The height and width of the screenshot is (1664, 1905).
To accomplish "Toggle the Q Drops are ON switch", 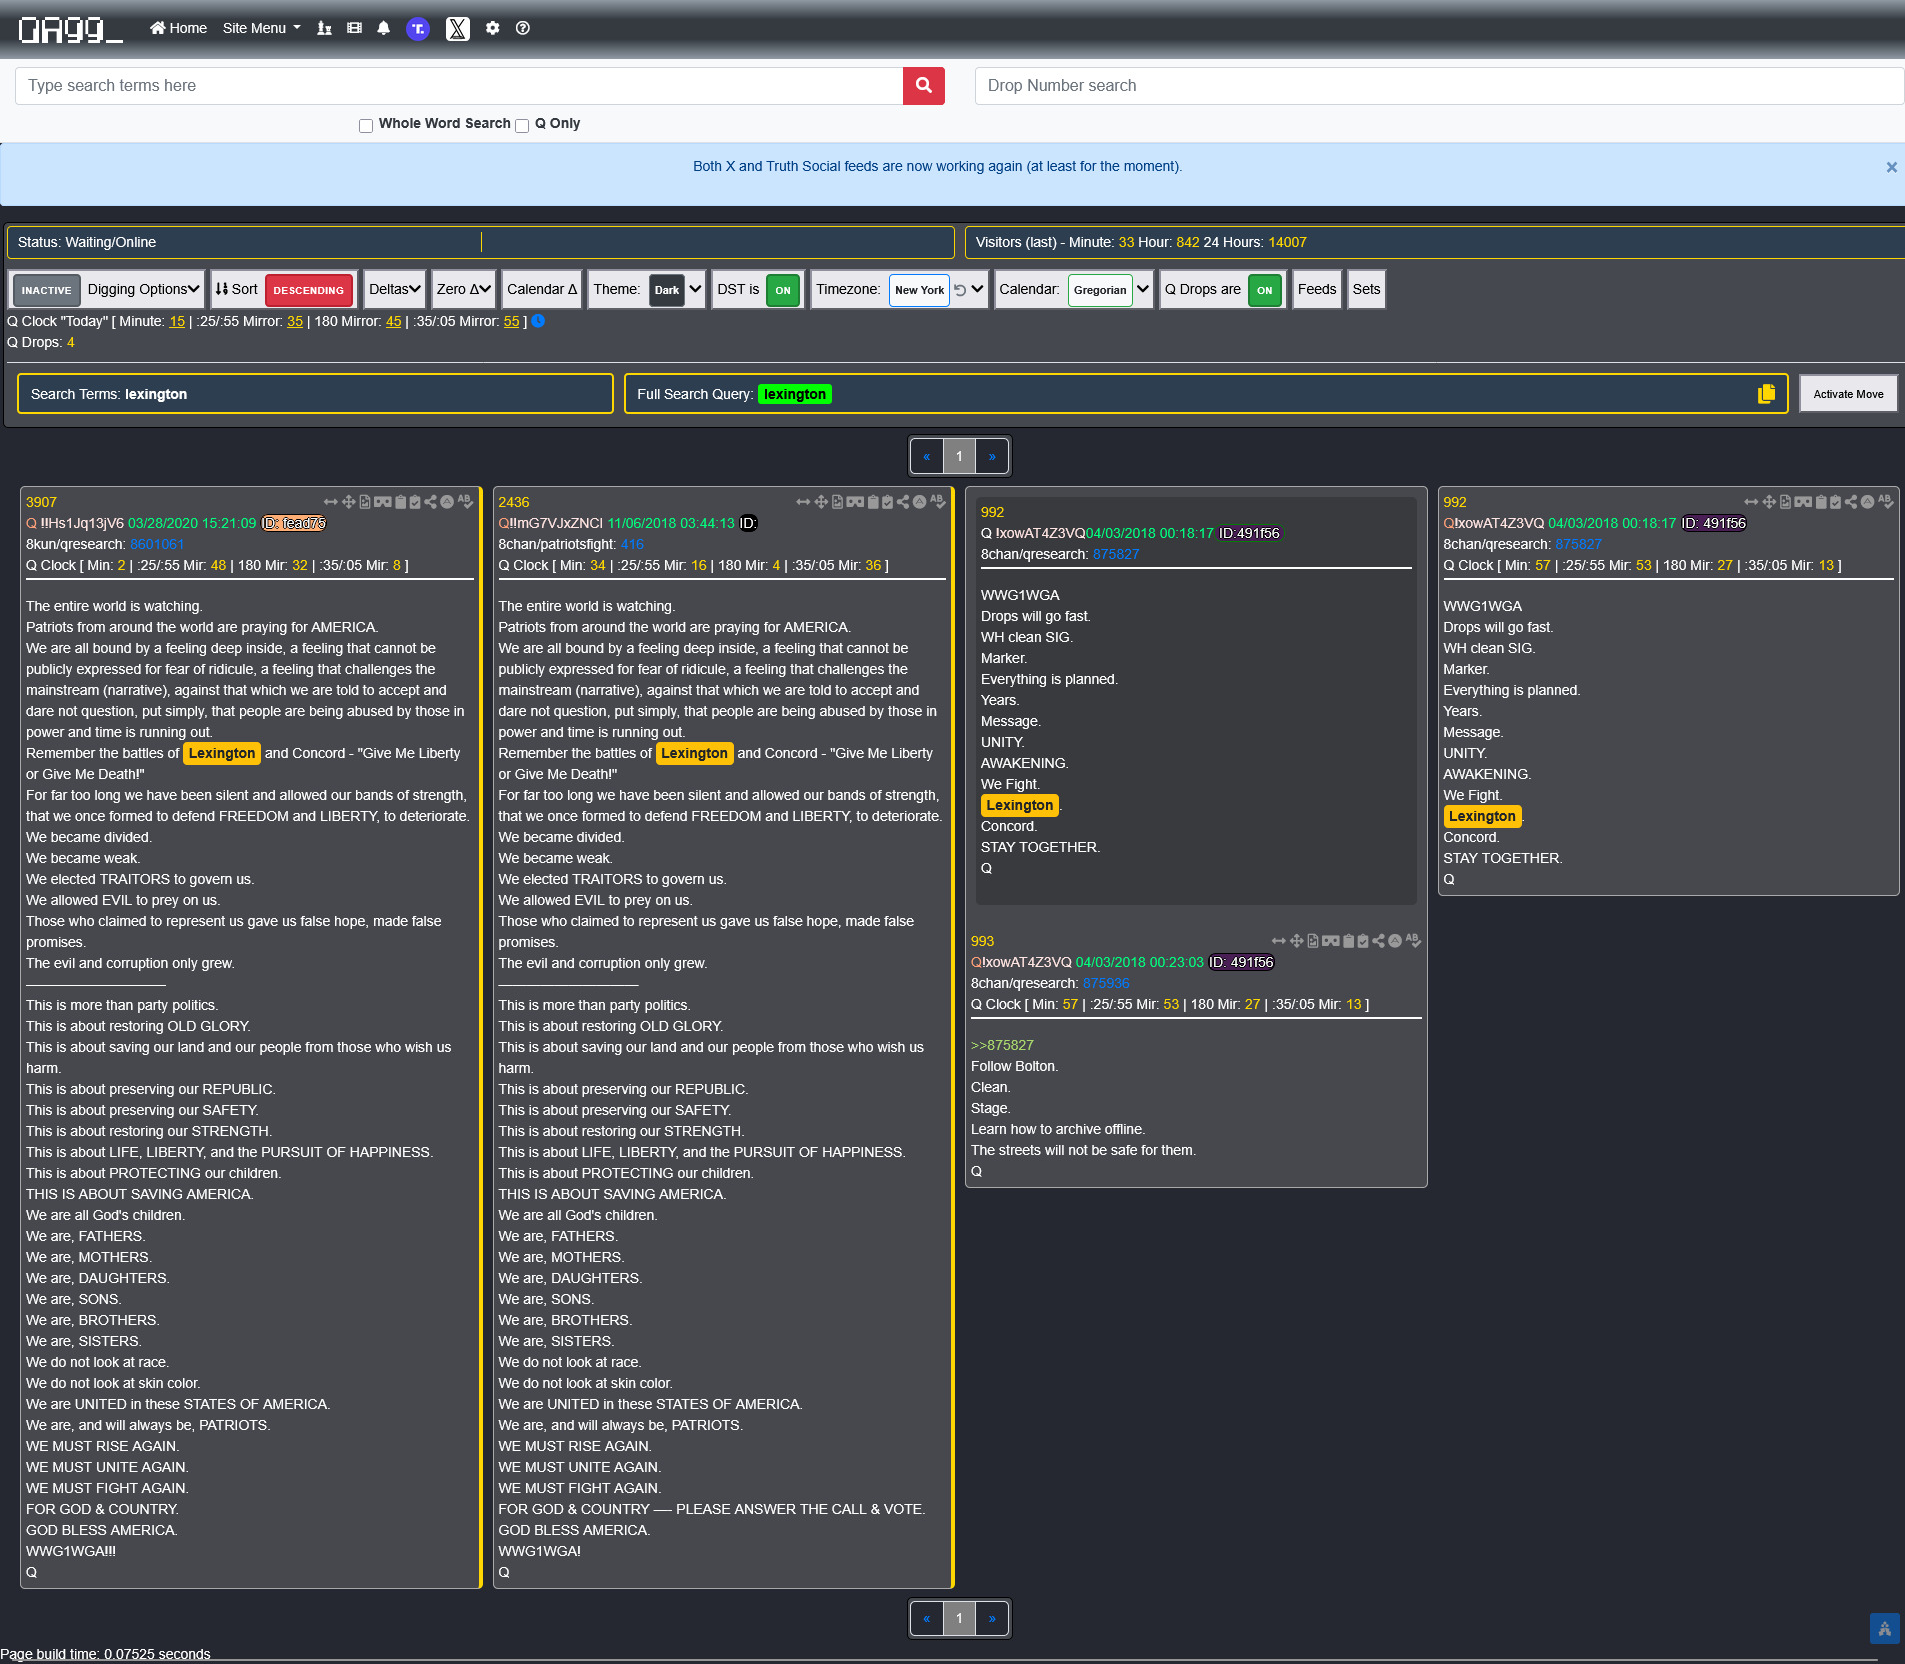I will (x=1265, y=290).
